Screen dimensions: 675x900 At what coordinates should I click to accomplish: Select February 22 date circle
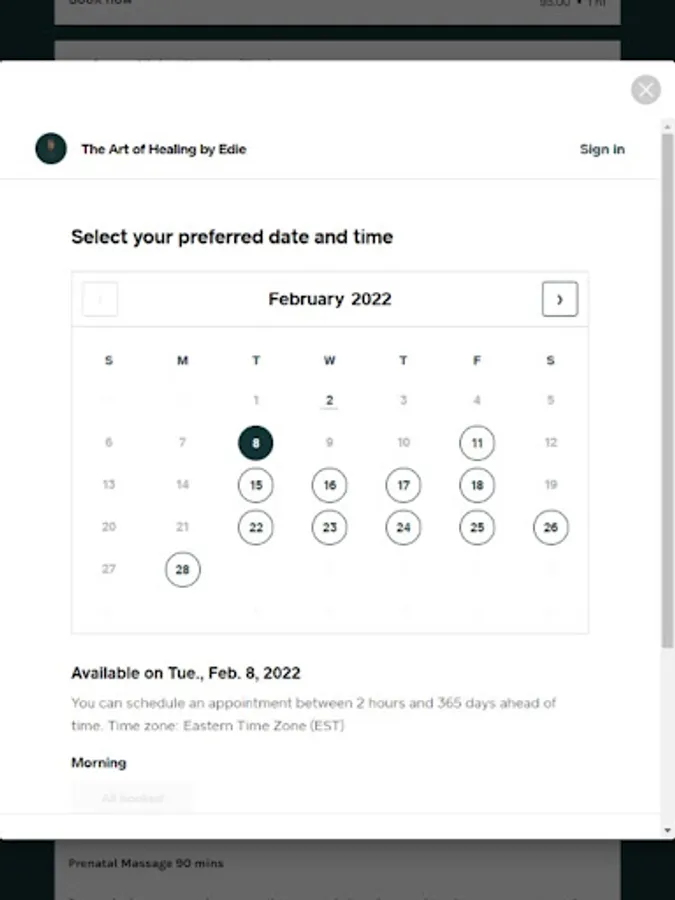[x=256, y=527]
